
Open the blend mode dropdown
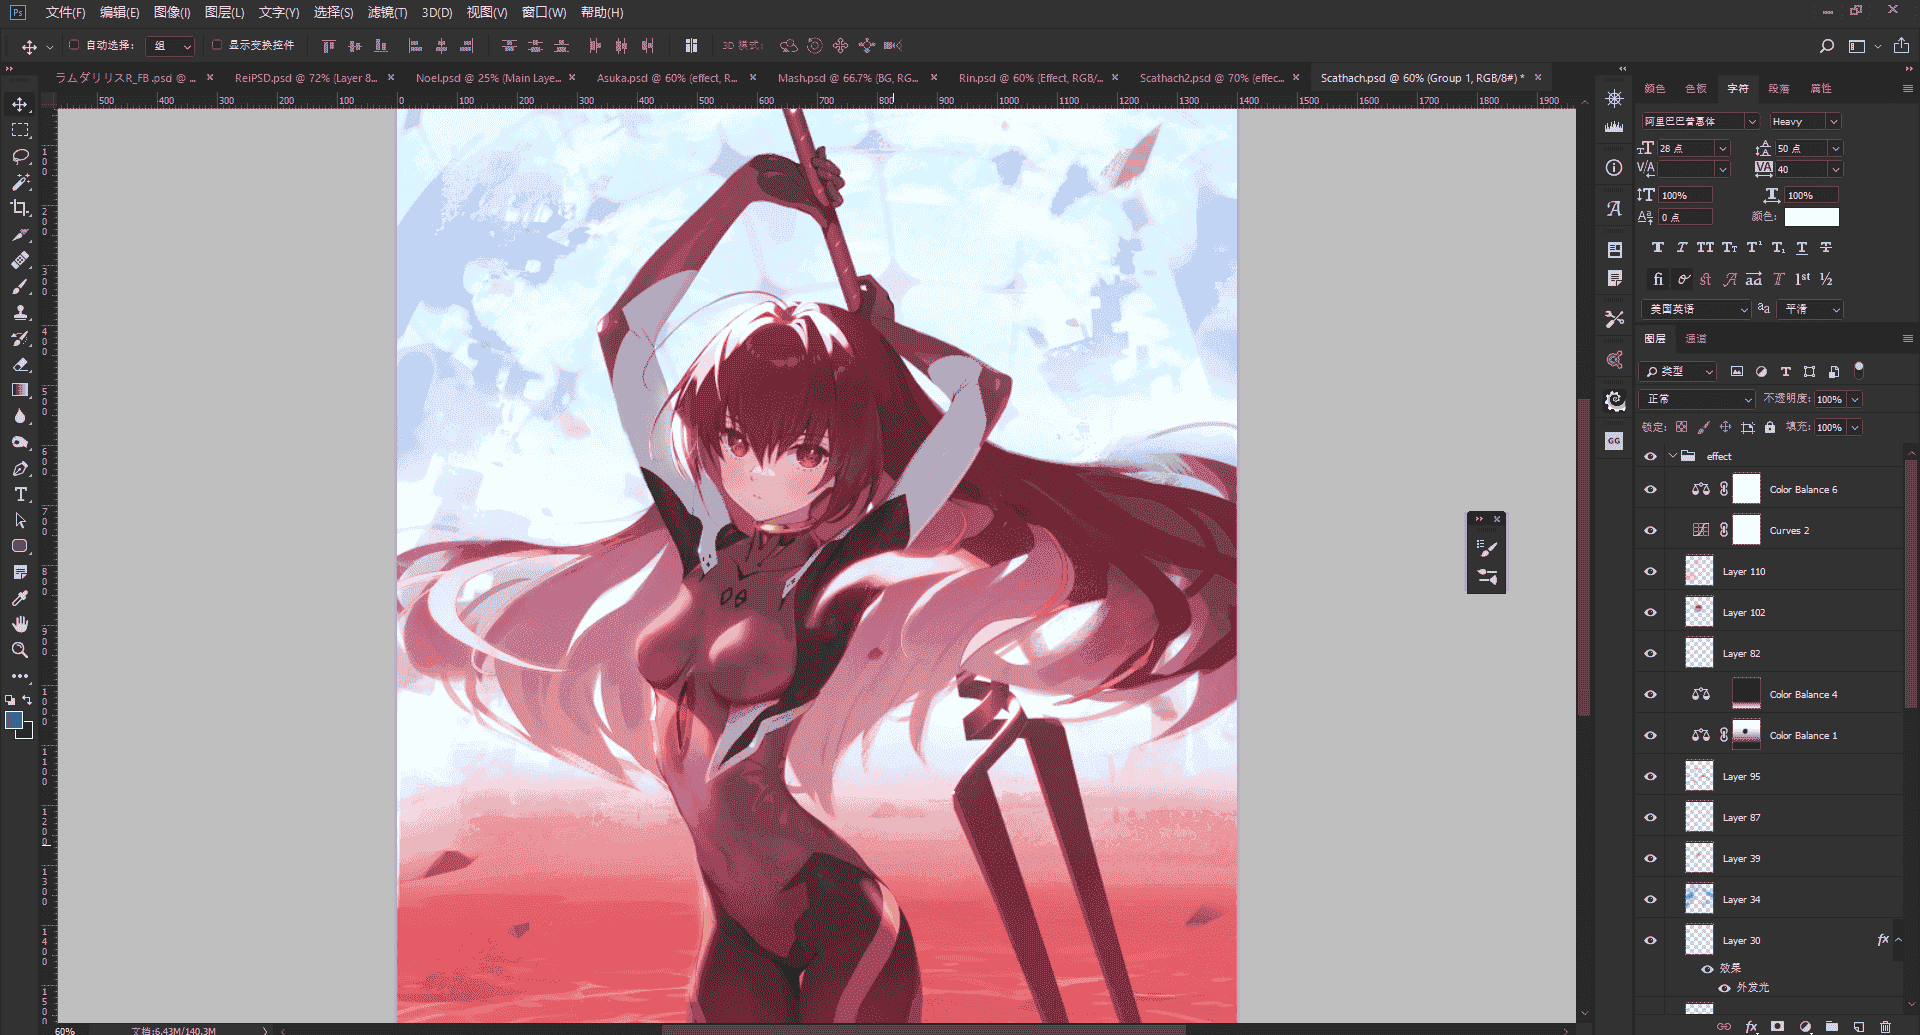point(1697,399)
